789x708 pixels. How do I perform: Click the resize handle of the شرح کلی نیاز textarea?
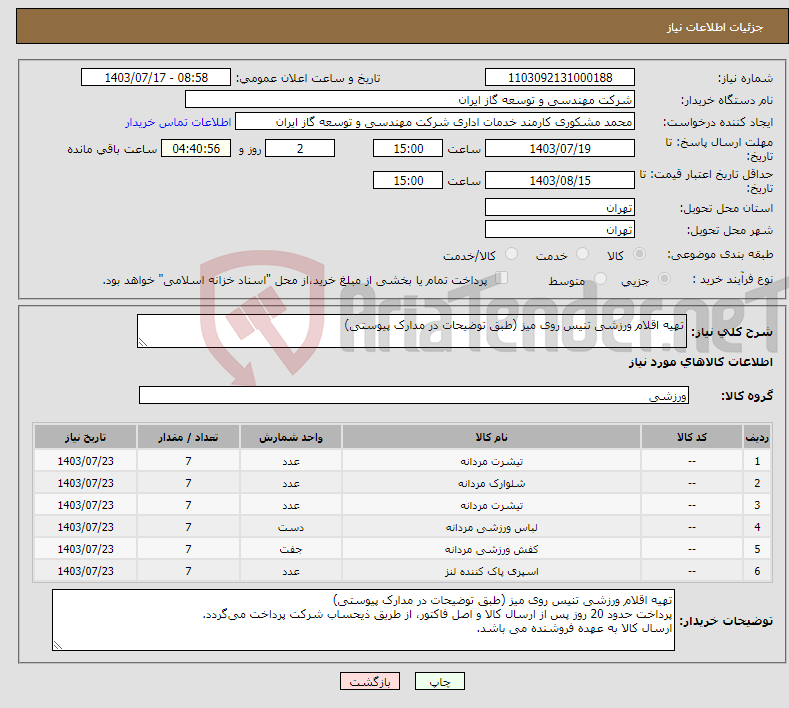[143, 342]
